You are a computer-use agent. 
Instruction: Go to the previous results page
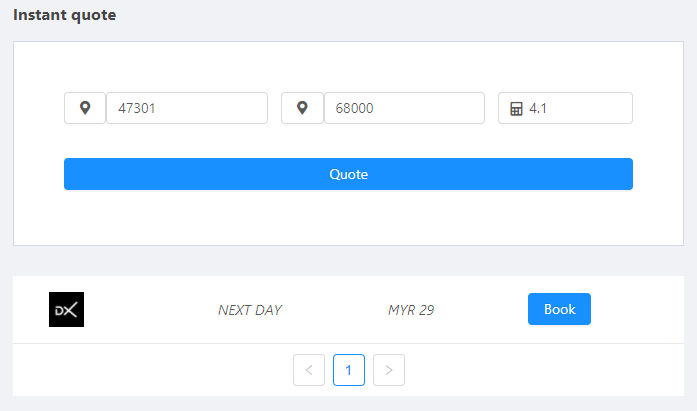click(309, 370)
